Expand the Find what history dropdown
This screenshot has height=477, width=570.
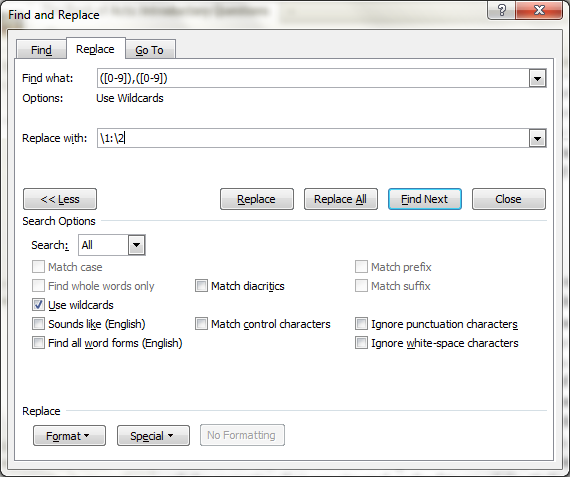537,78
